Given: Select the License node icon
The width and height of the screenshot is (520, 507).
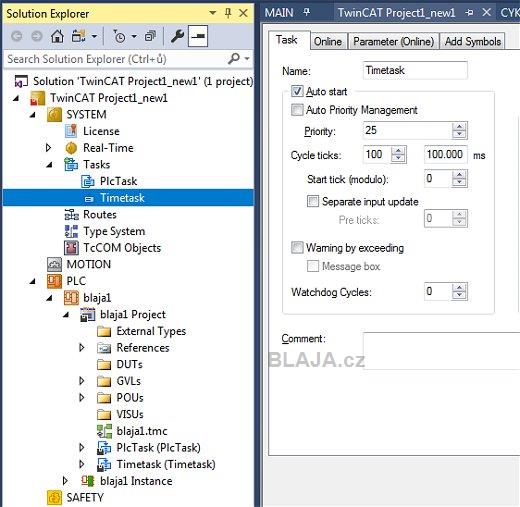Looking at the screenshot, I should (71, 131).
